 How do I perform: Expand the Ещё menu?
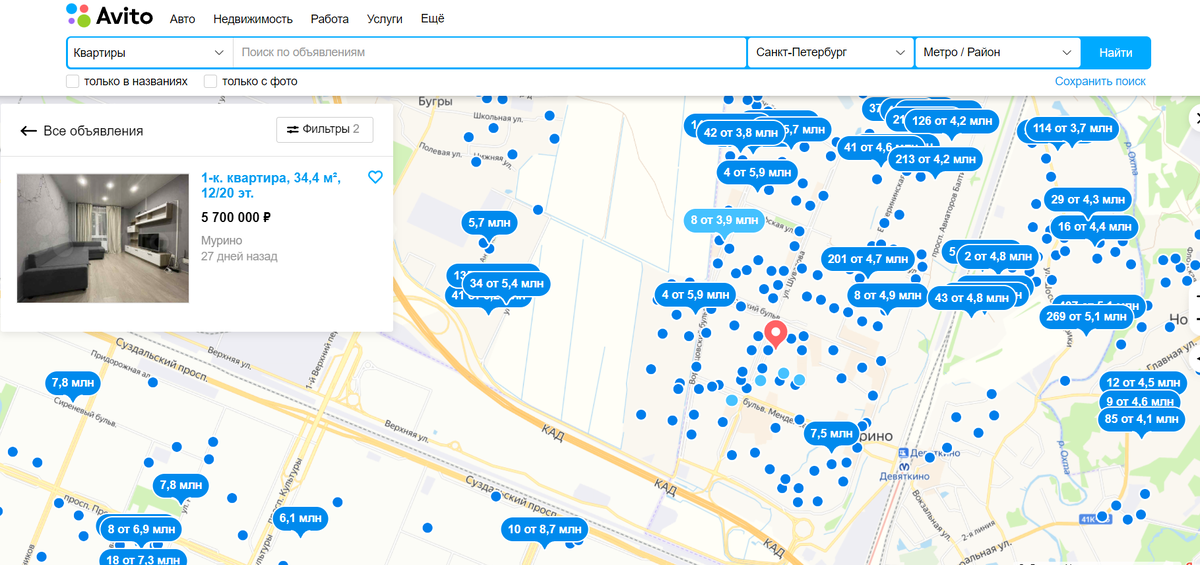tap(432, 19)
